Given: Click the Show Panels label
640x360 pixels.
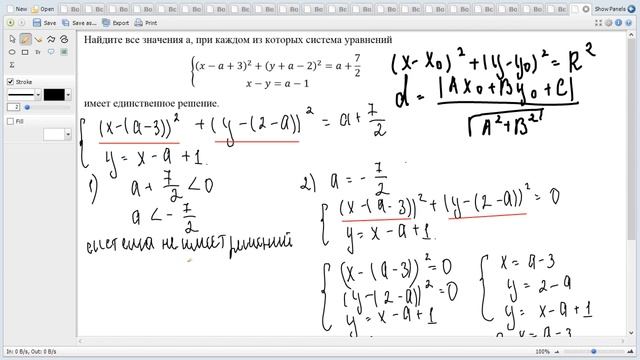Looking at the screenshot, I should pos(610,9).
